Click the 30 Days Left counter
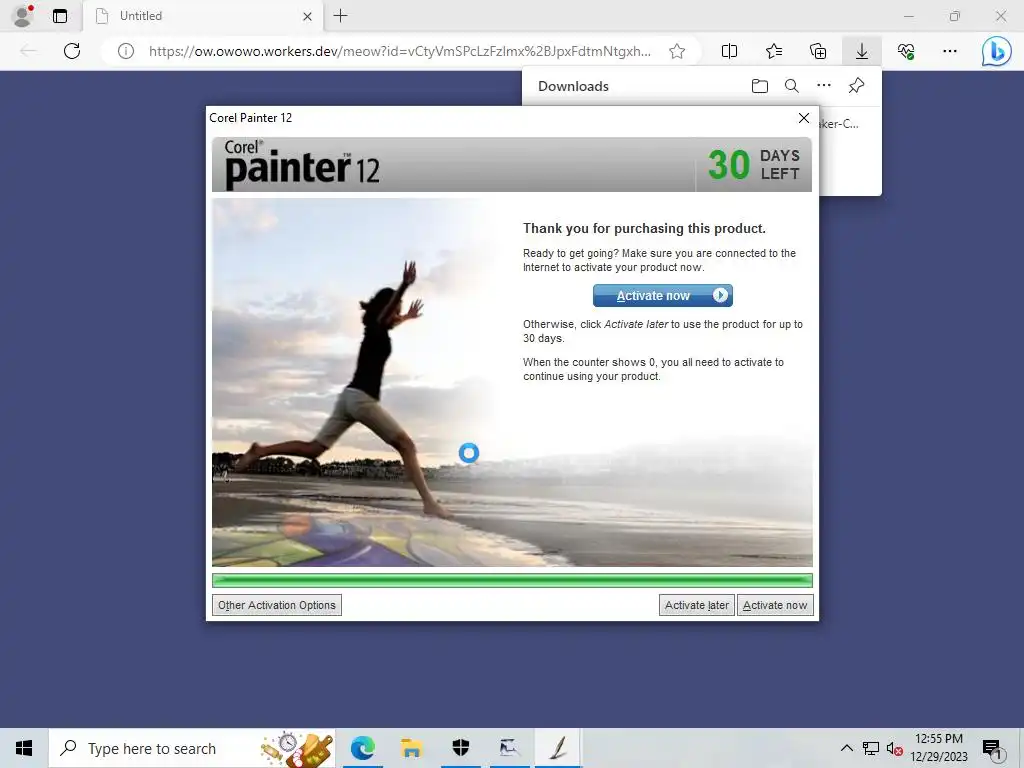The image size is (1024, 768). click(754, 165)
